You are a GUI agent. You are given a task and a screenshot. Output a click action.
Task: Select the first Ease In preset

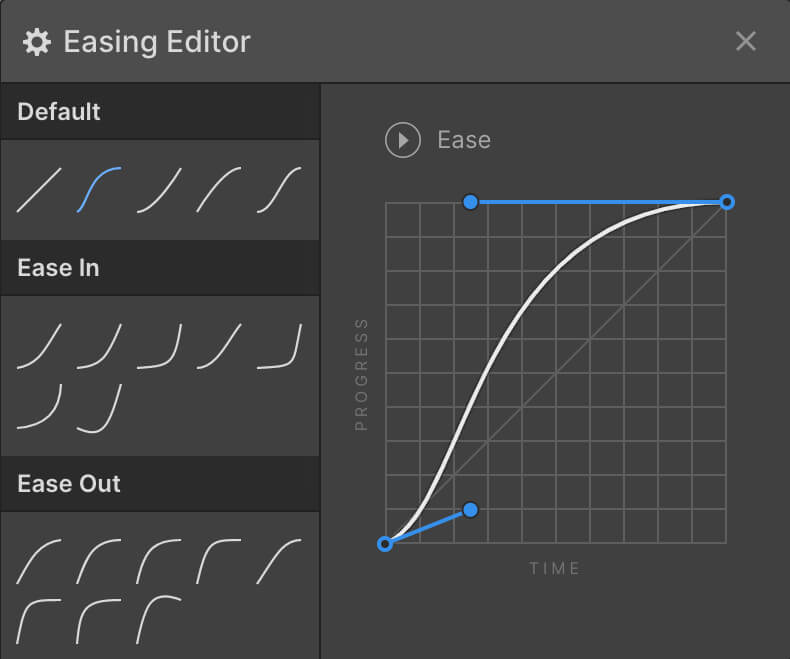[39, 346]
